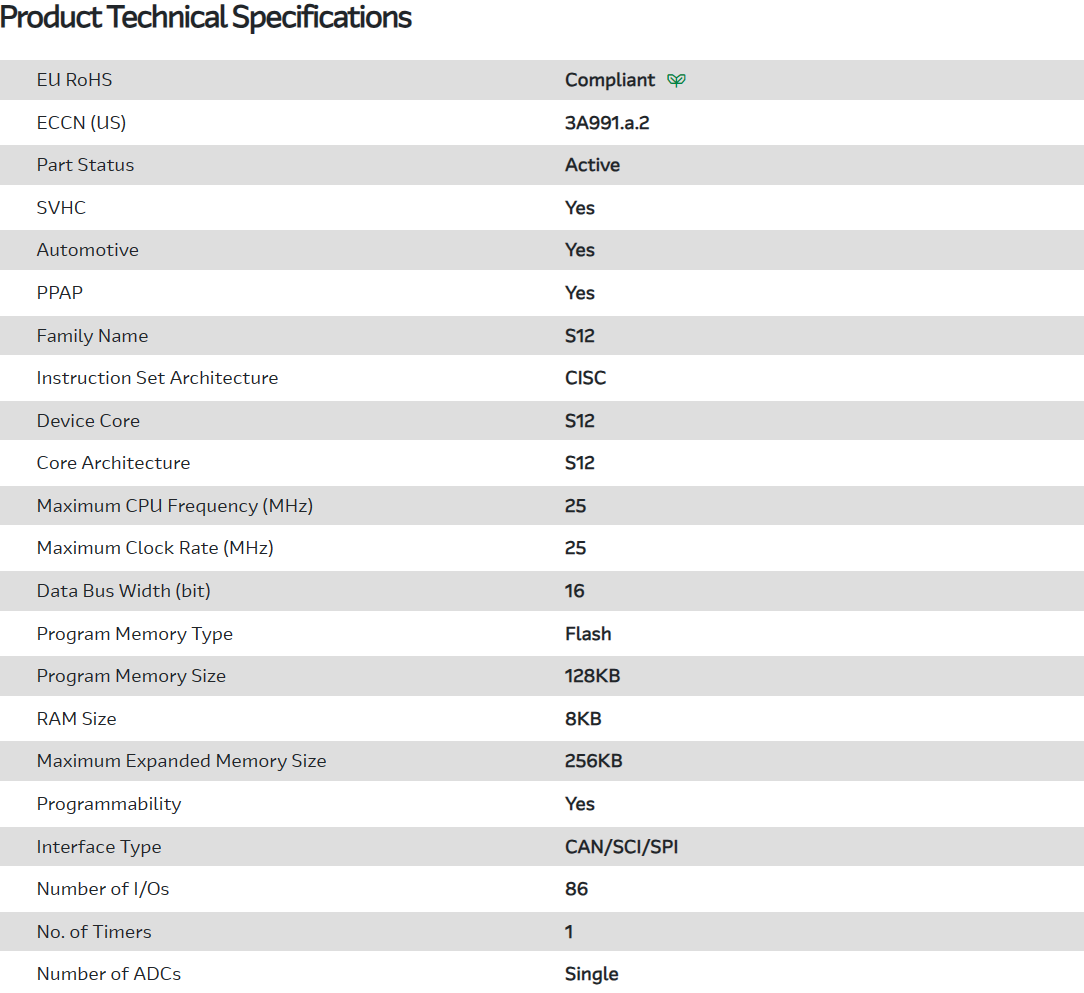Click the Part Status label
Image resolution: width=1084 pixels, height=993 pixels.
[x=85, y=165]
